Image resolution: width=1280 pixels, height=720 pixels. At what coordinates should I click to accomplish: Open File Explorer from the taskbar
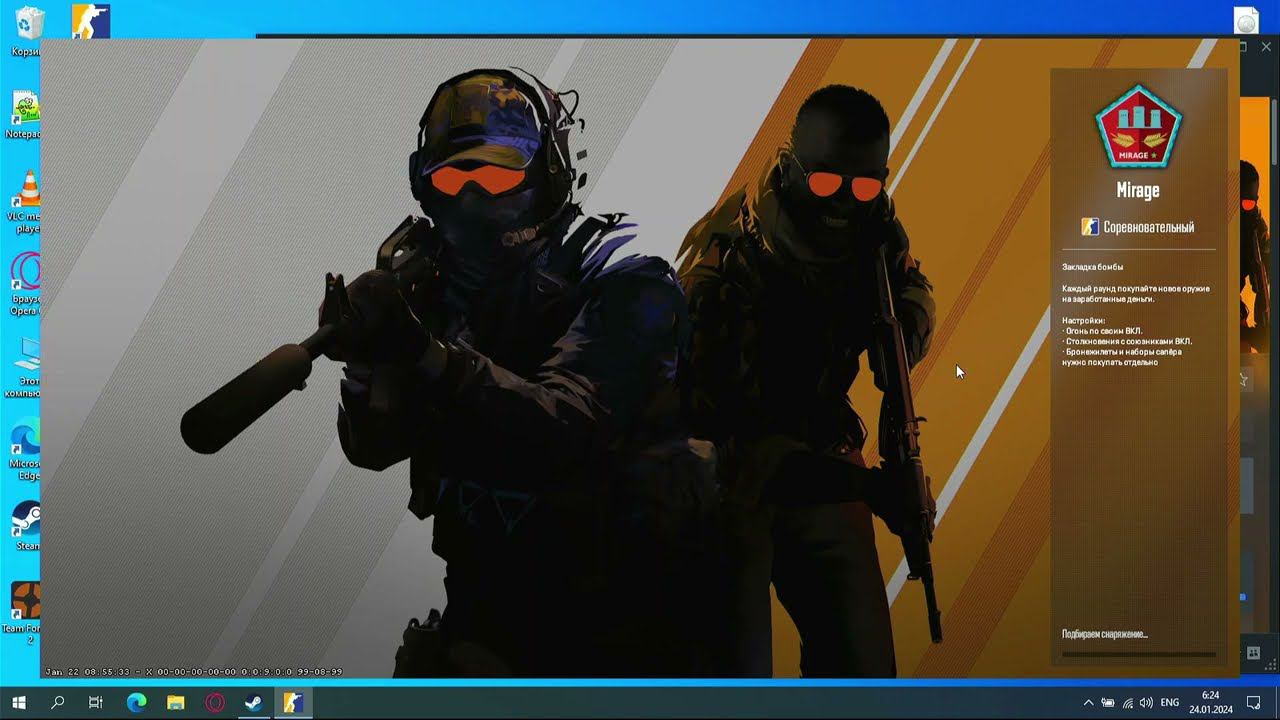coord(175,703)
